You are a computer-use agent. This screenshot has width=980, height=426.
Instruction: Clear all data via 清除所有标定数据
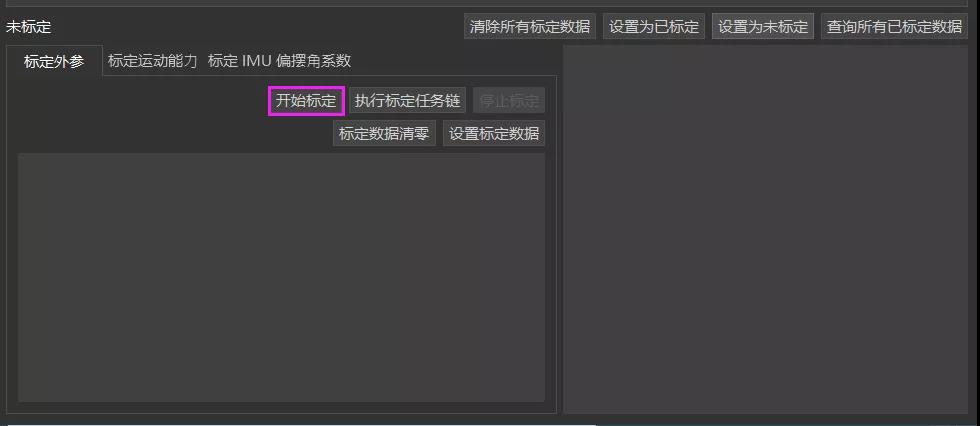[x=529, y=26]
